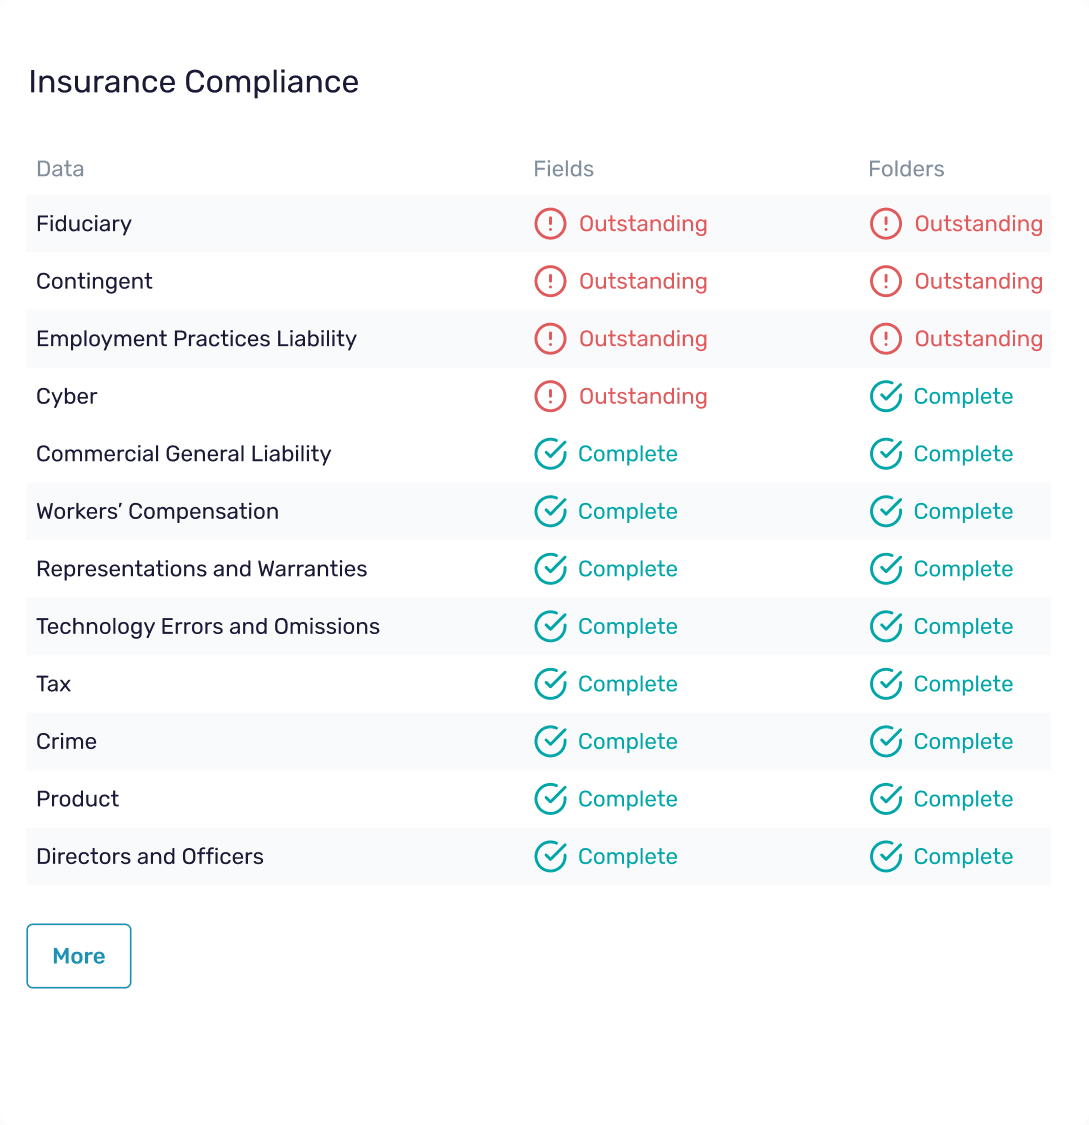This screenshot has height=1125, width=1089.
Task: Click Tax Fields complete checkmark icon
Action: click(x=550, y=684)
